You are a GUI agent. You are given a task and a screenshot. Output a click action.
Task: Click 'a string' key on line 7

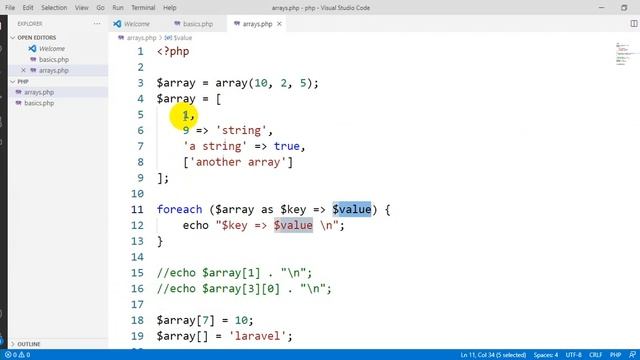point(215,146)
